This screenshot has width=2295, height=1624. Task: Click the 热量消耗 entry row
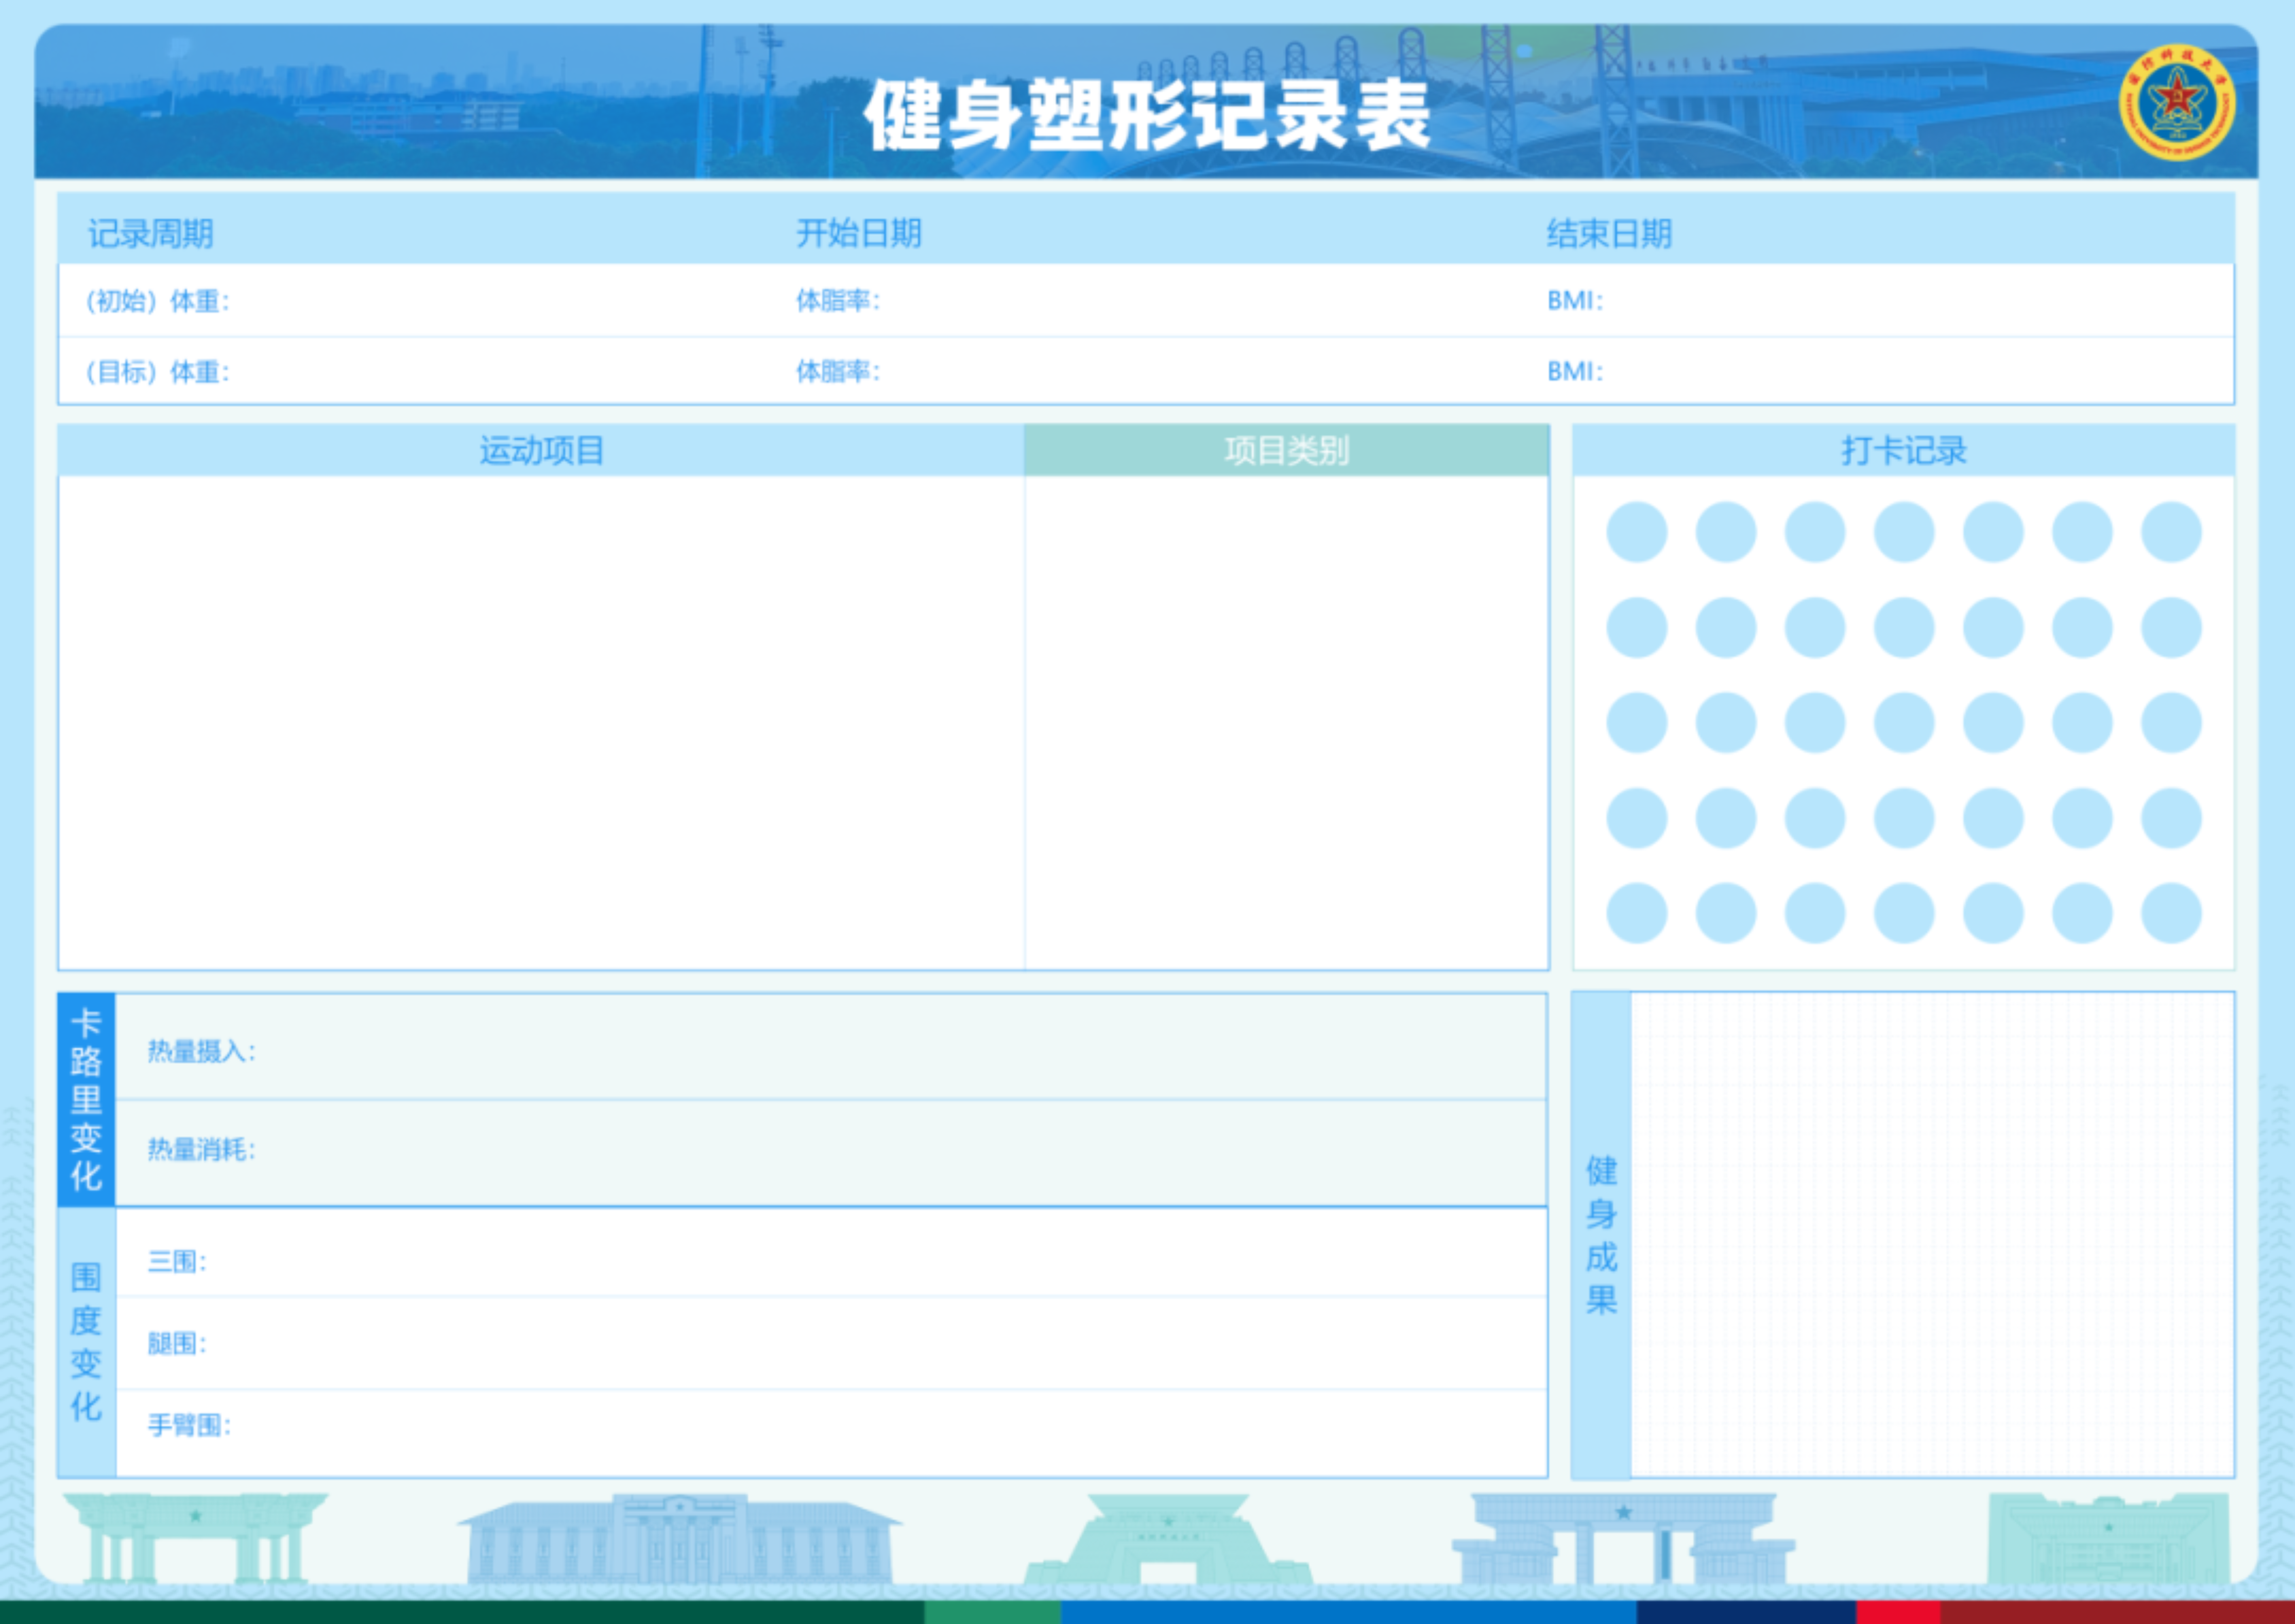[x=830, y=1150]
